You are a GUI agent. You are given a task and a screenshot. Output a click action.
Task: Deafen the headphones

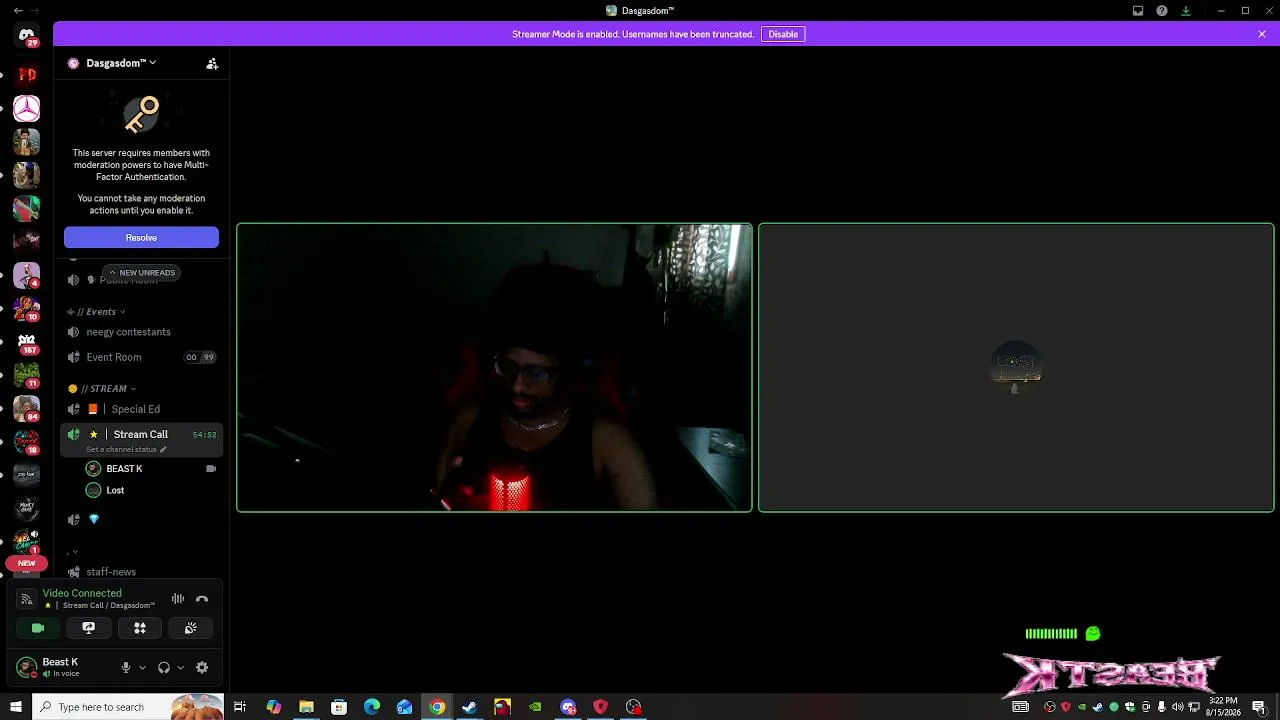click(164, 667)
